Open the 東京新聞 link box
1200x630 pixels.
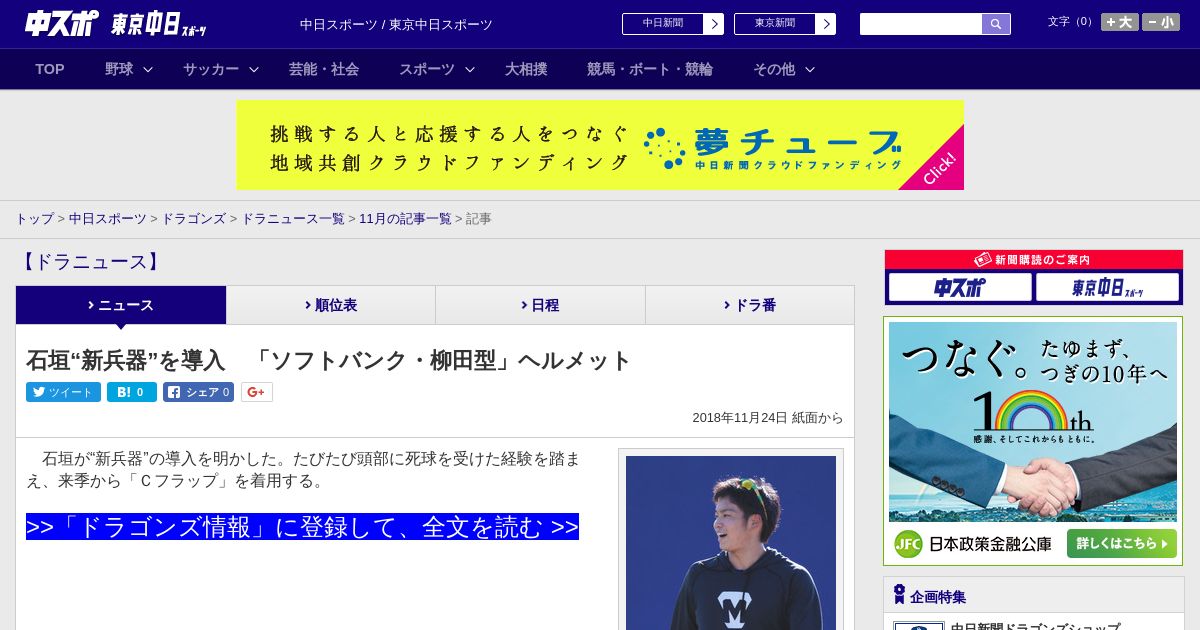775,24
